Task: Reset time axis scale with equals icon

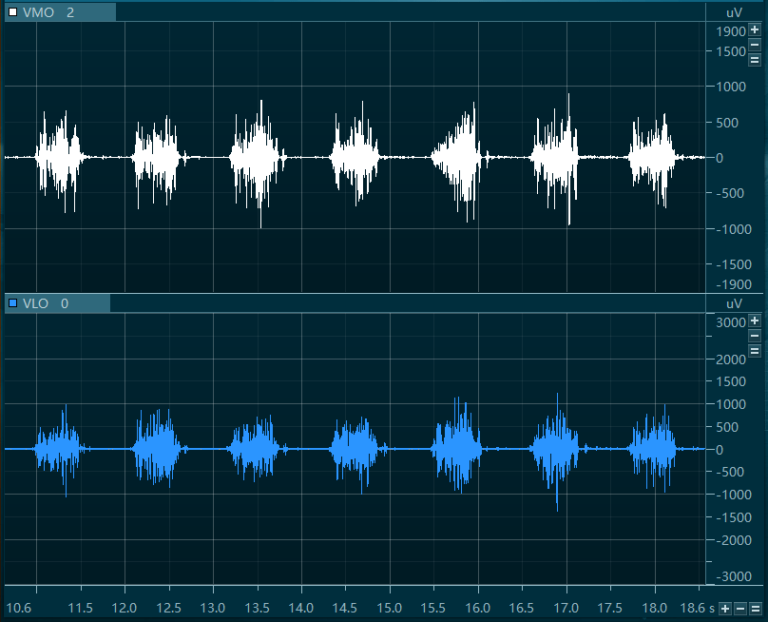Action: point(756,609)
